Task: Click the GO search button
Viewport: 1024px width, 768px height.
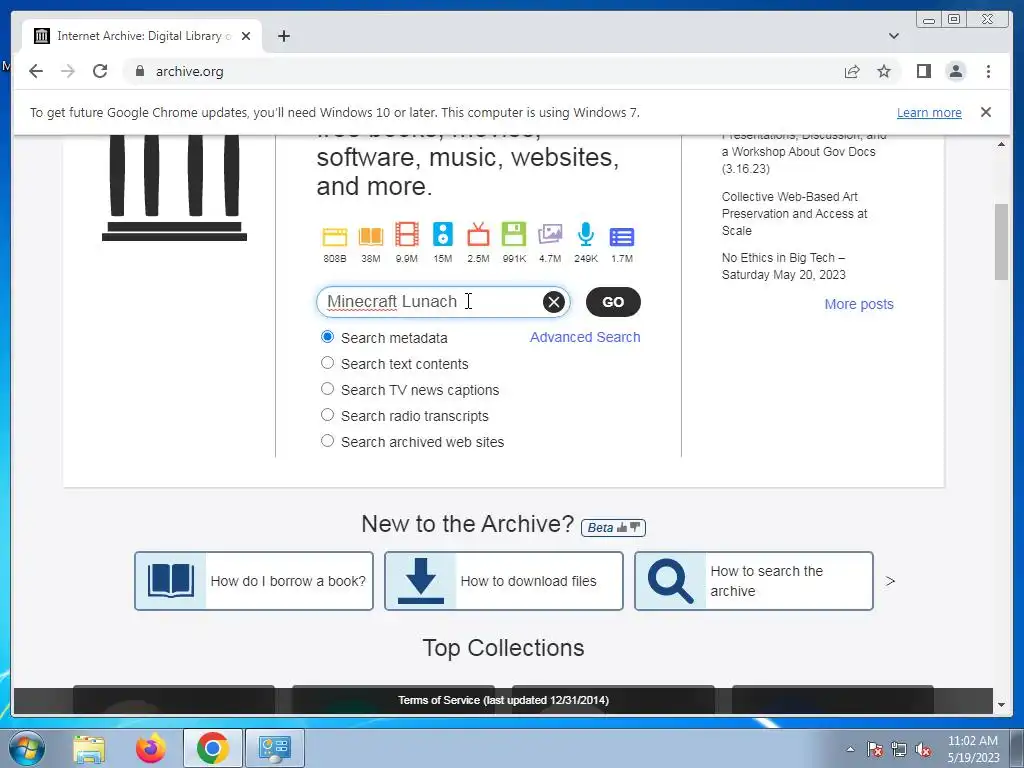Action: coord(613,302)
